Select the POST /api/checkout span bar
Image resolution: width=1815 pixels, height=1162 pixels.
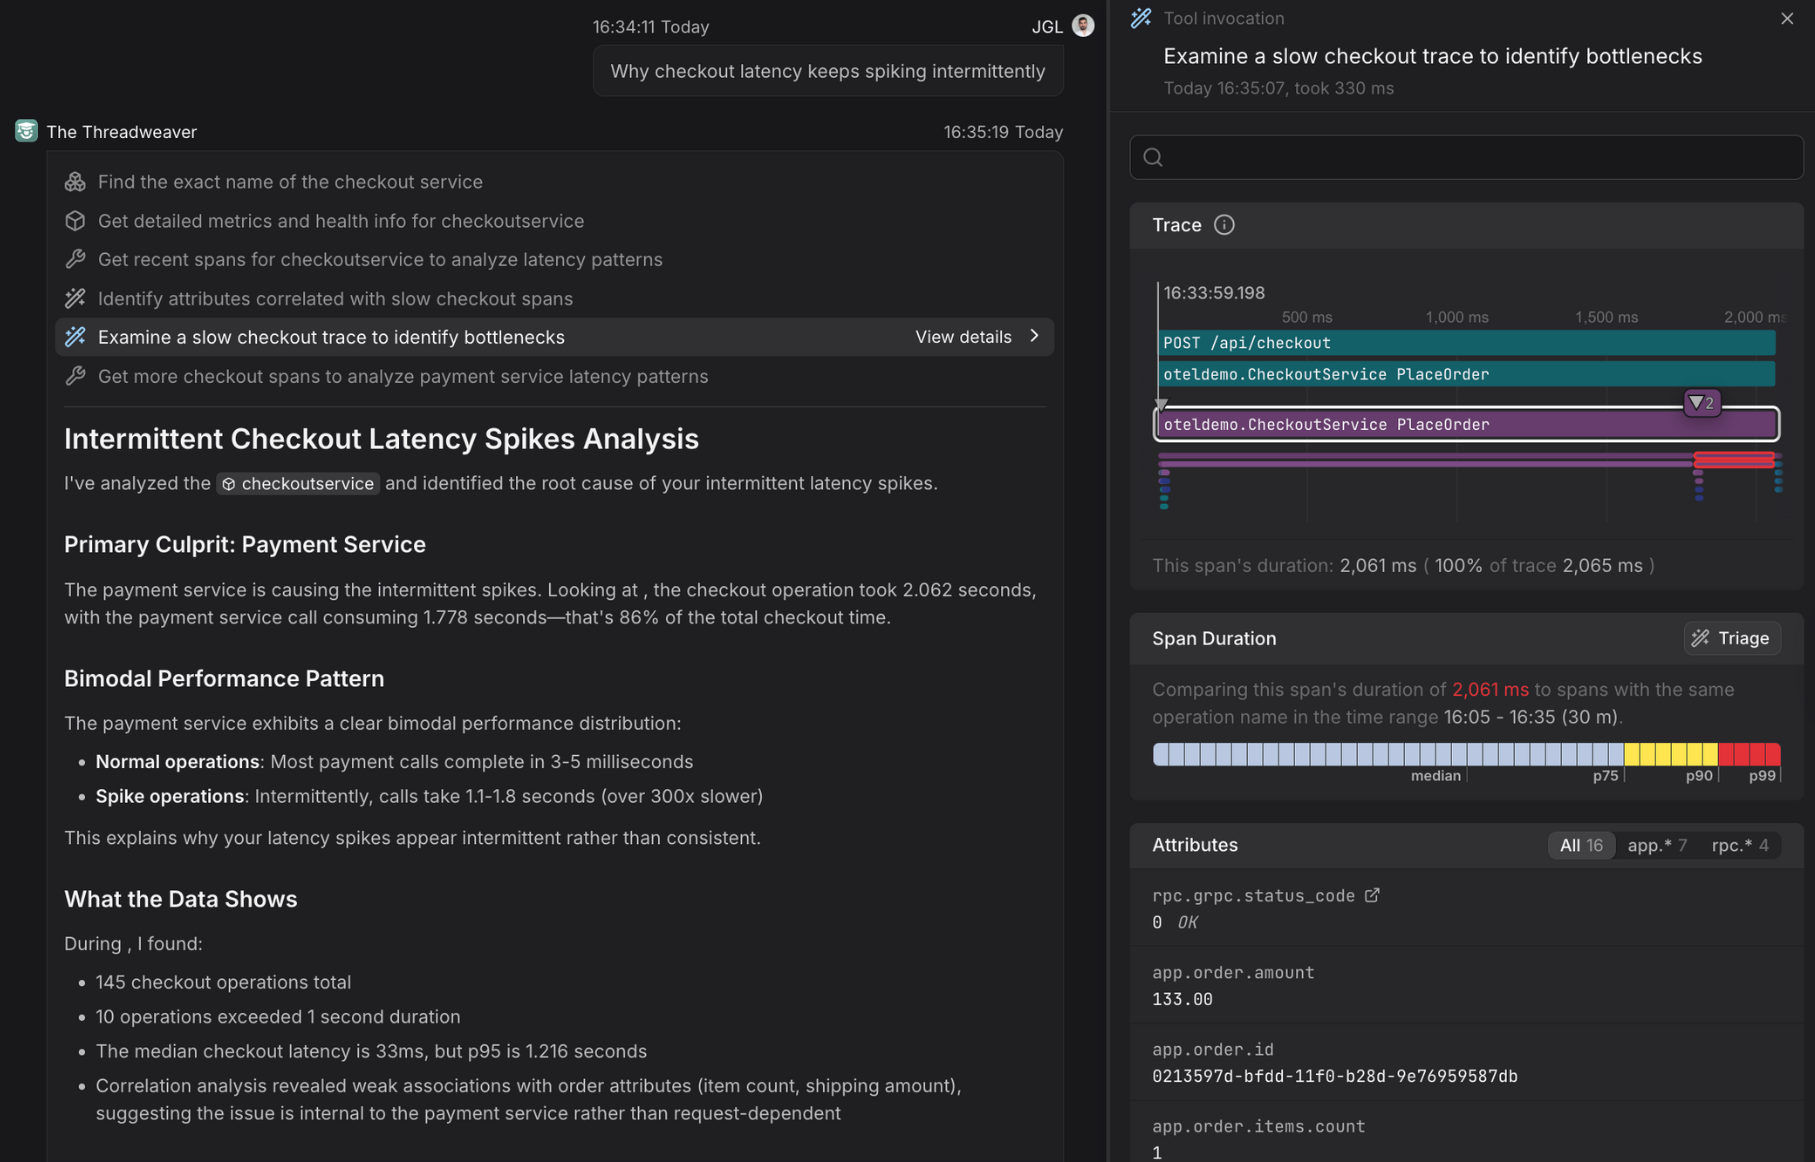point(1465,343)
